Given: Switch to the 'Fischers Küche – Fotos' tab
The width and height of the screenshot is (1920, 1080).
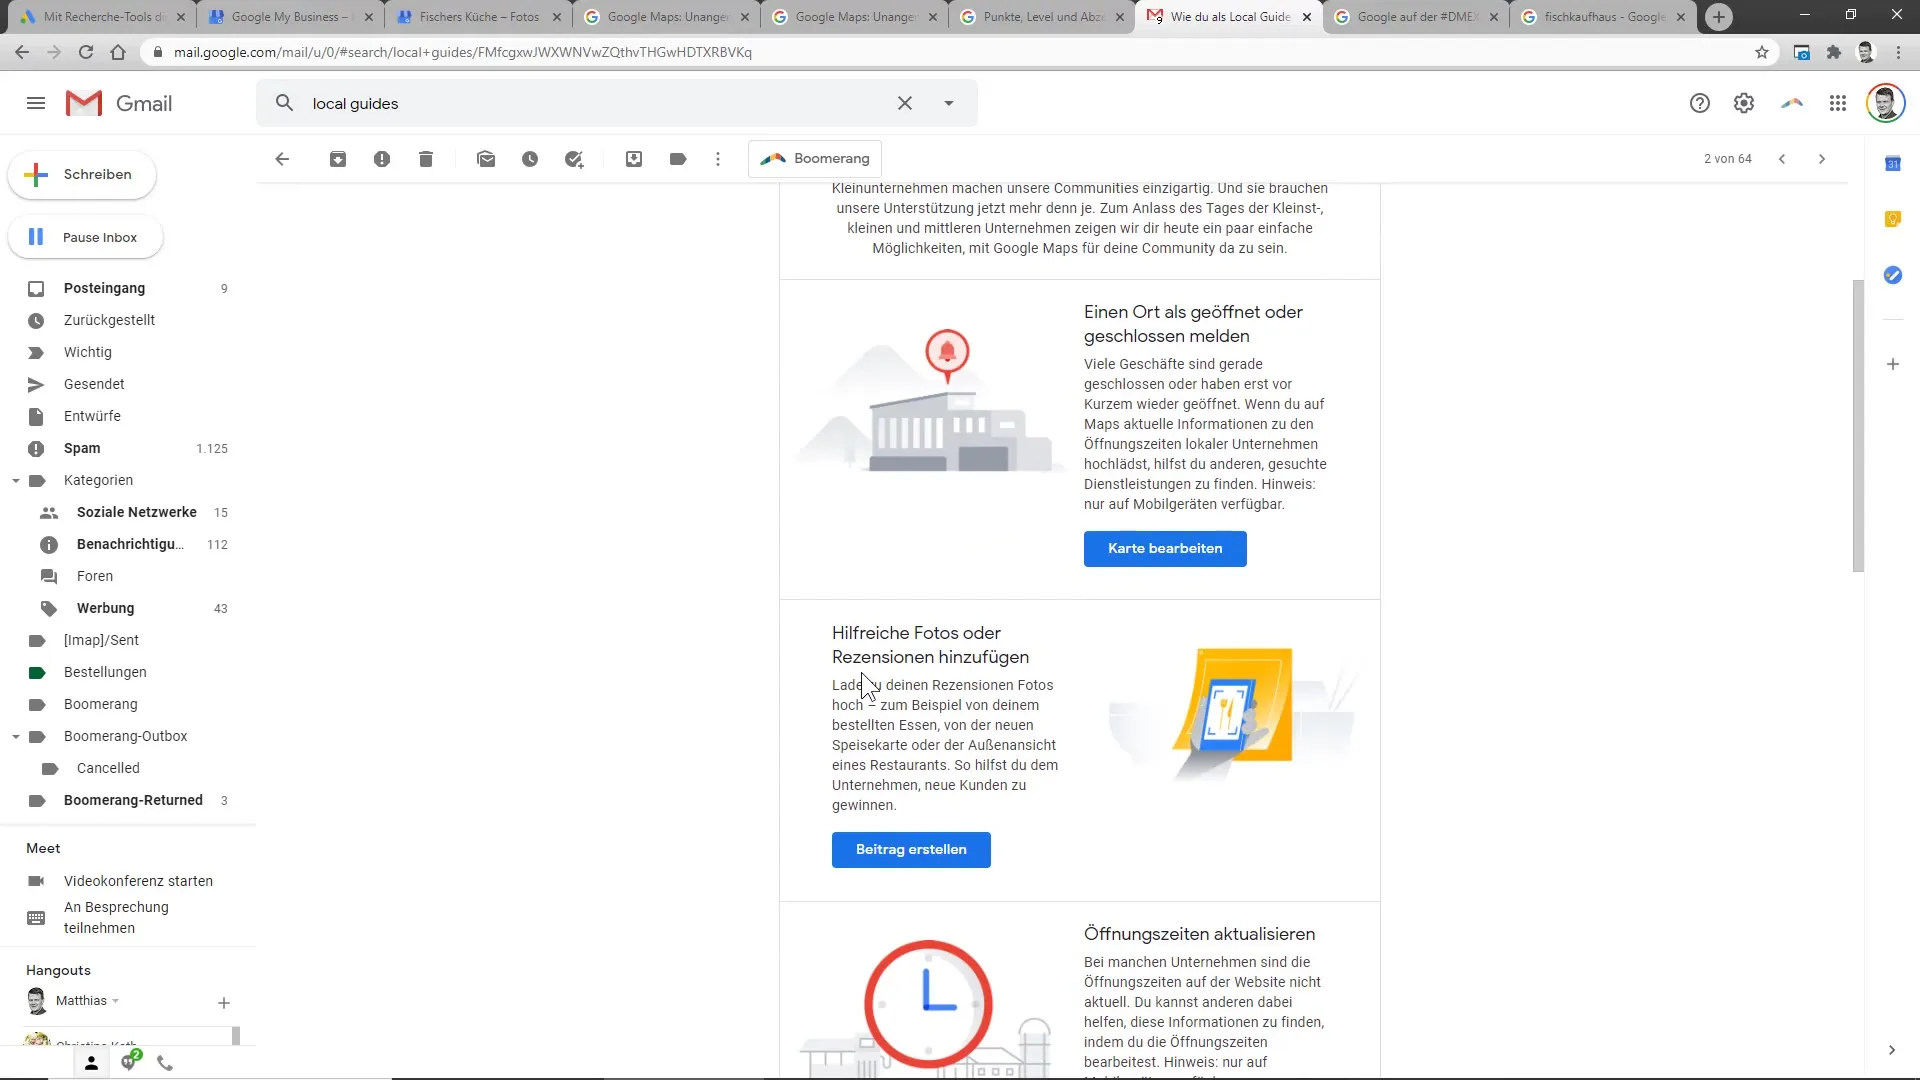Looking at the screenshot, I should pyautogui.click(x=478, y=17).
